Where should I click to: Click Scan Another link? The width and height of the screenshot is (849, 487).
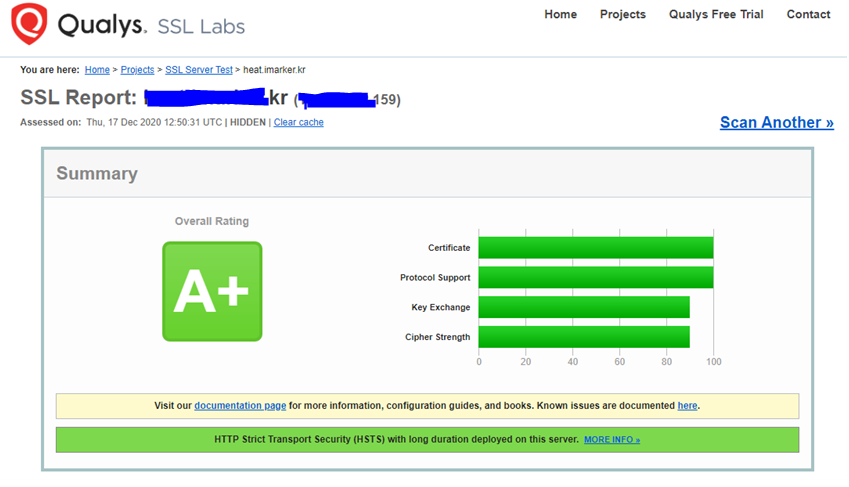coord(776,122)
